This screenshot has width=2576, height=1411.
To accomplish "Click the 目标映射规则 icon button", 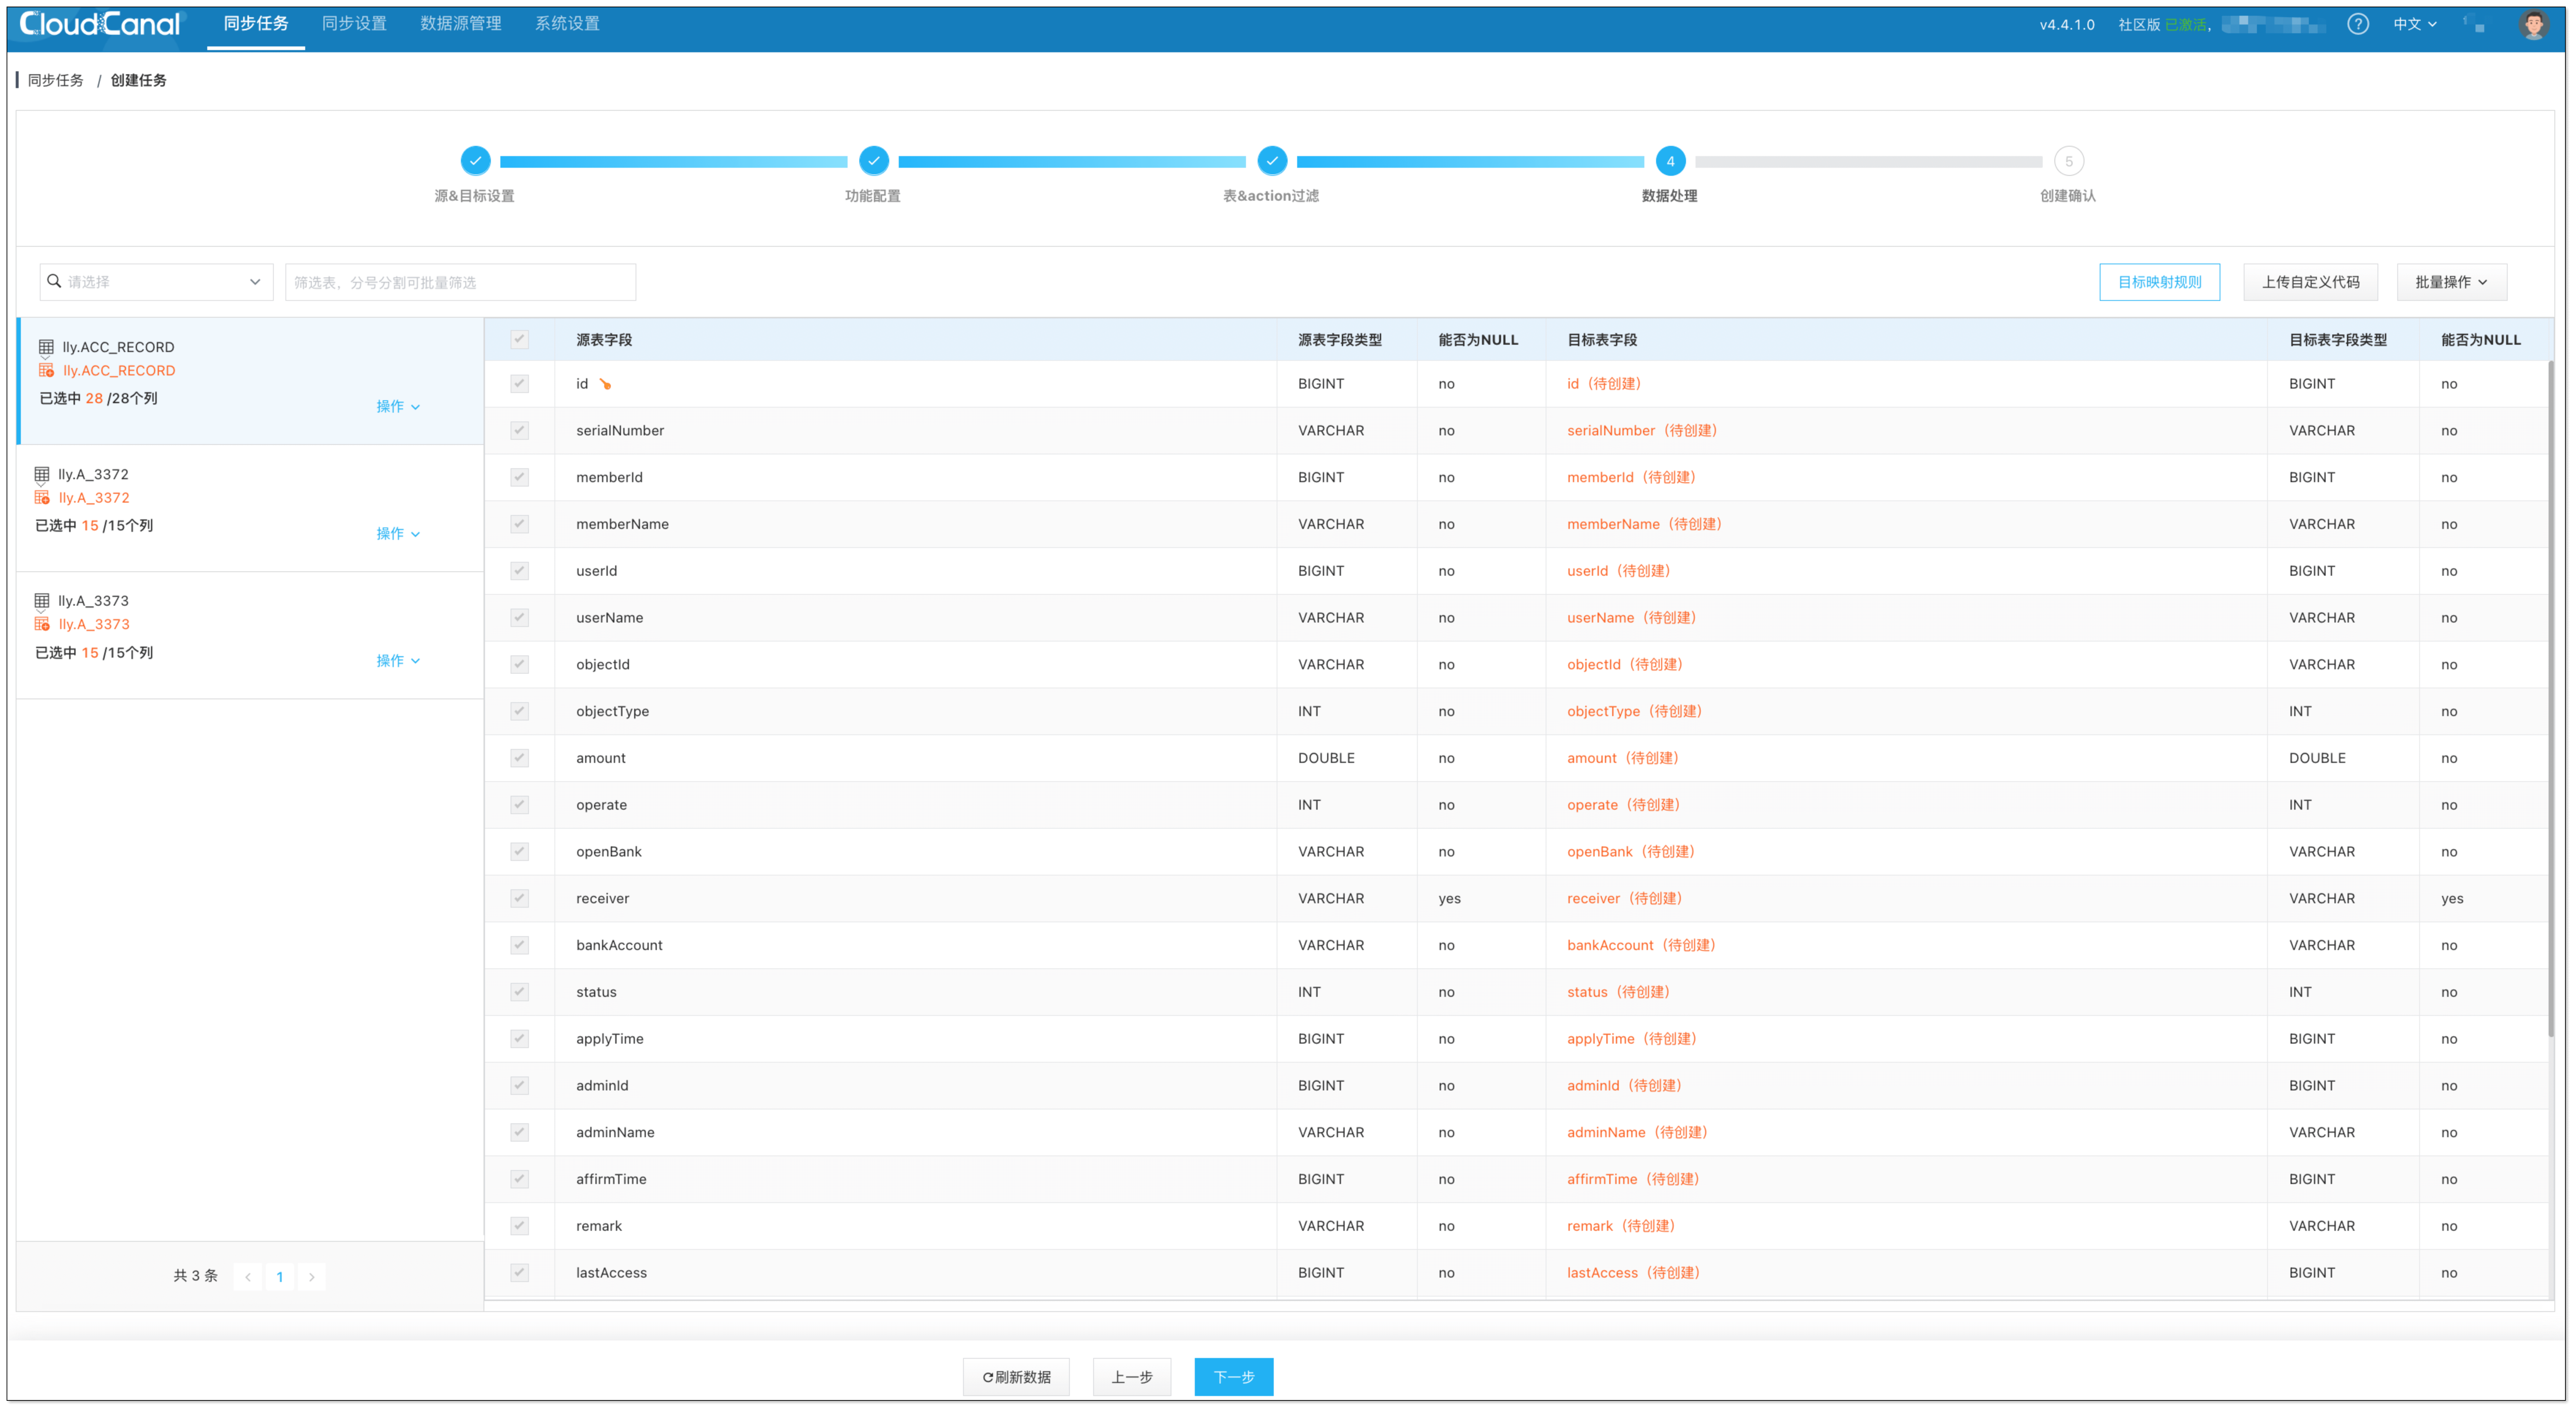I will click(2159, 281).
